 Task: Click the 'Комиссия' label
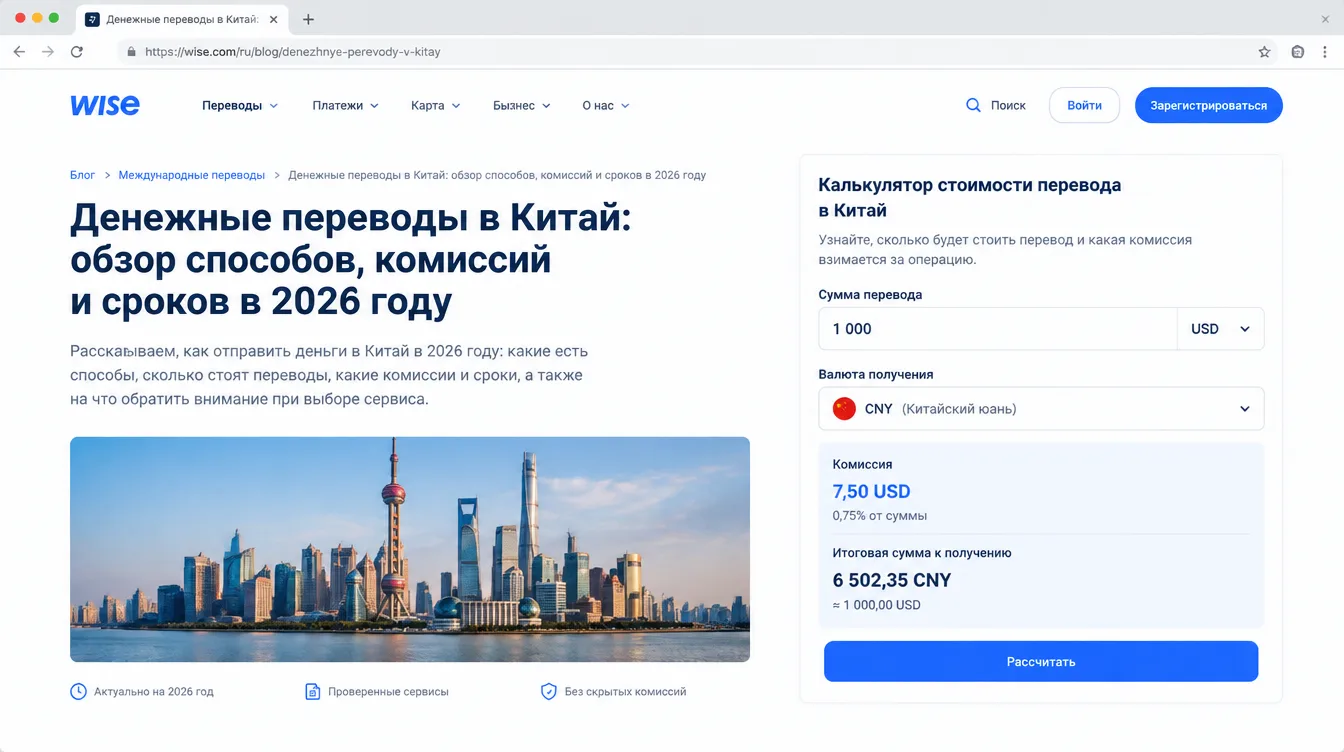pyautogui.click(x=862, y=464)
